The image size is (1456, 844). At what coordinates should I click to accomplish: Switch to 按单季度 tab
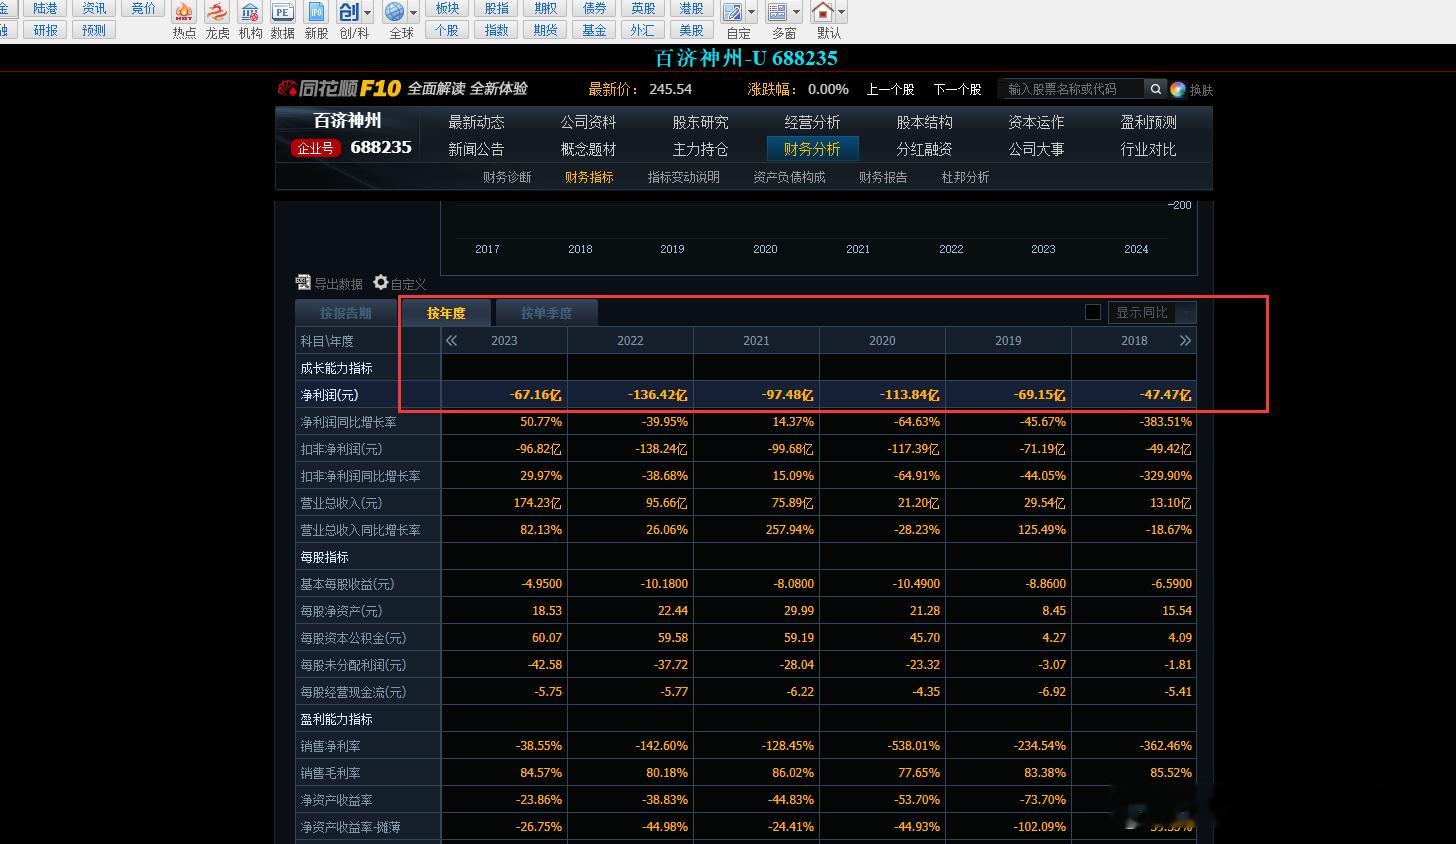(x=546, y=313)
